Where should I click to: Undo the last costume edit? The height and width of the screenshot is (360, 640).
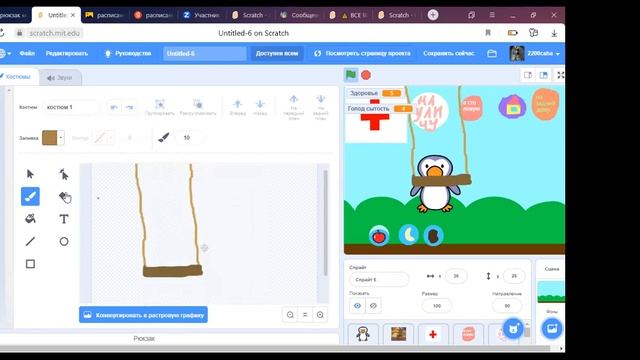point(114,107)
